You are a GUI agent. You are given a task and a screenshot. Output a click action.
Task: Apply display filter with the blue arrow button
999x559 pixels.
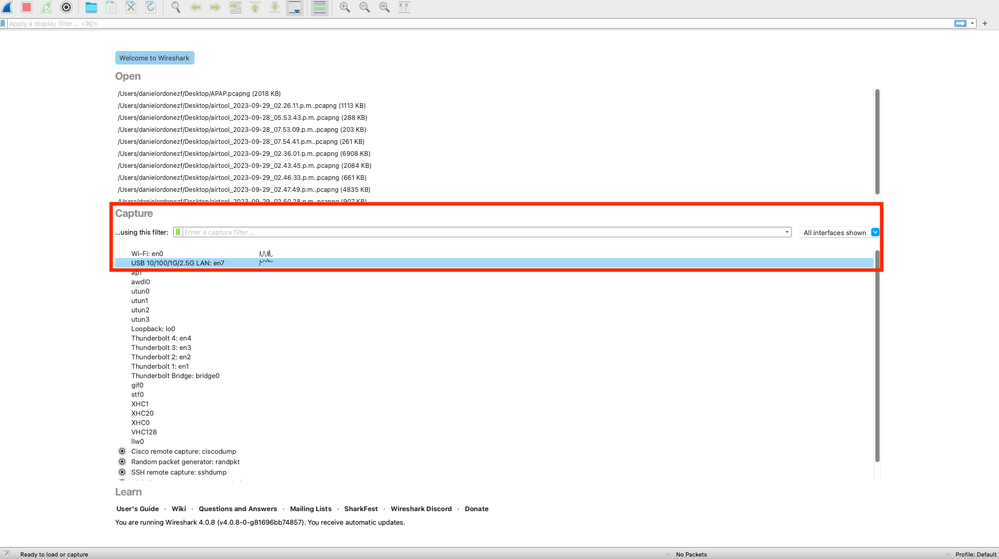coord(960,24)
